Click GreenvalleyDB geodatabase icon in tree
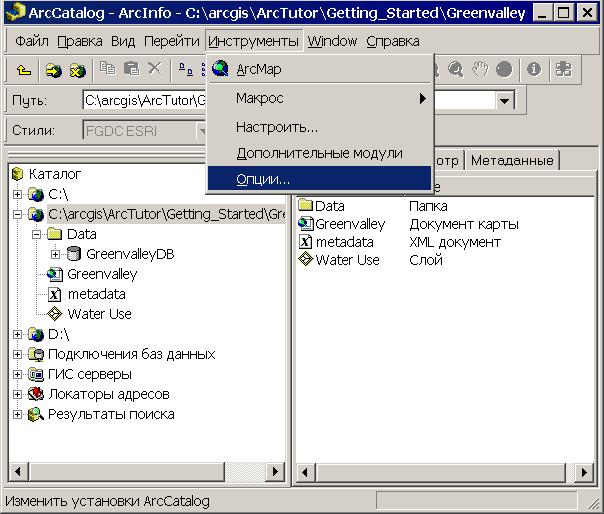Viewport: 604px width, 514px height. 74,254
